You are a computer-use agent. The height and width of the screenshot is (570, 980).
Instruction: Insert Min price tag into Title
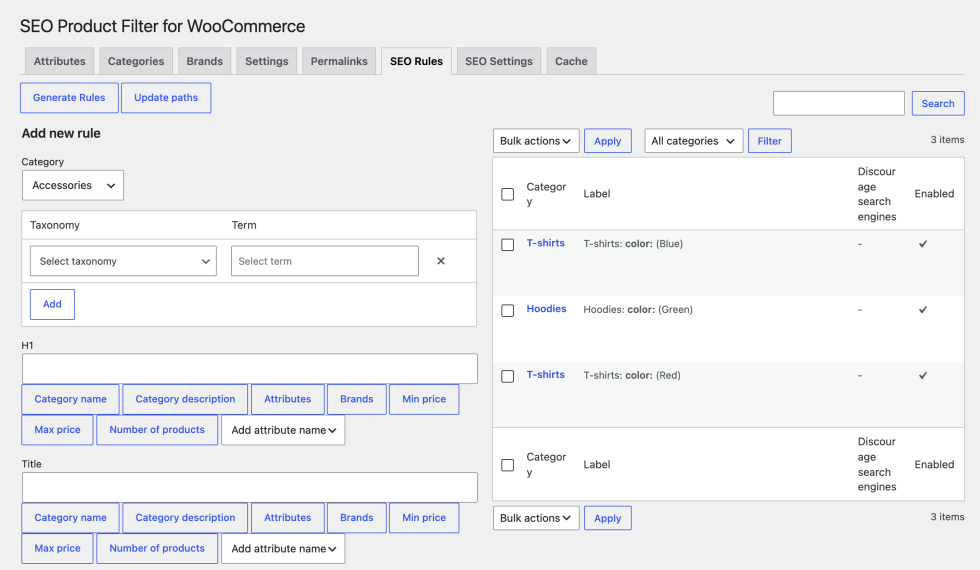(424, 518)
